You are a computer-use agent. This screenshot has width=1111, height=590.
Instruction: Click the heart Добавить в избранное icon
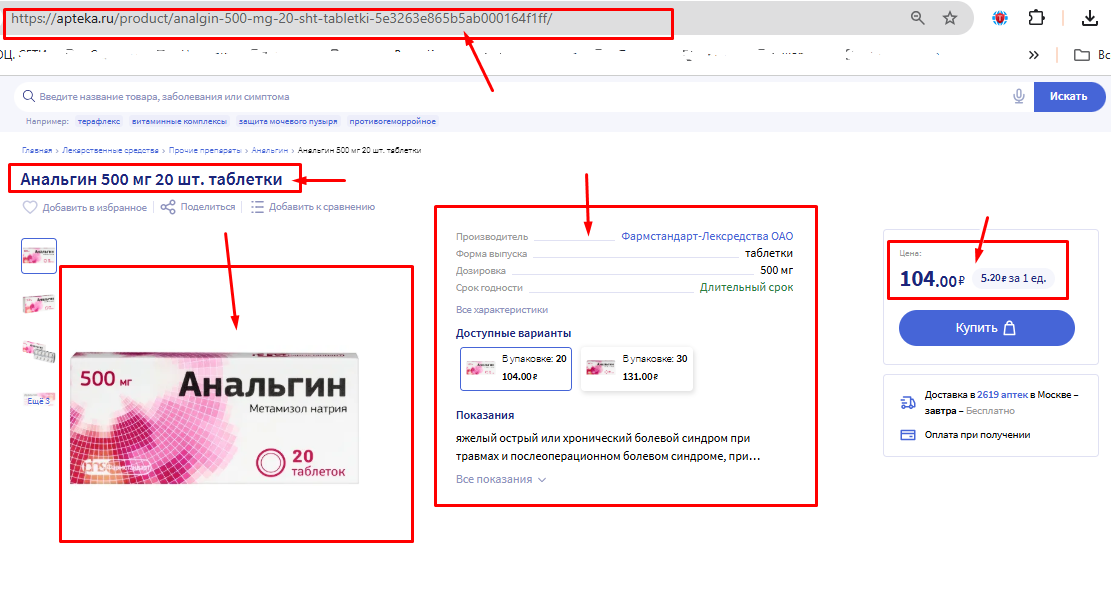click(30, 207)
